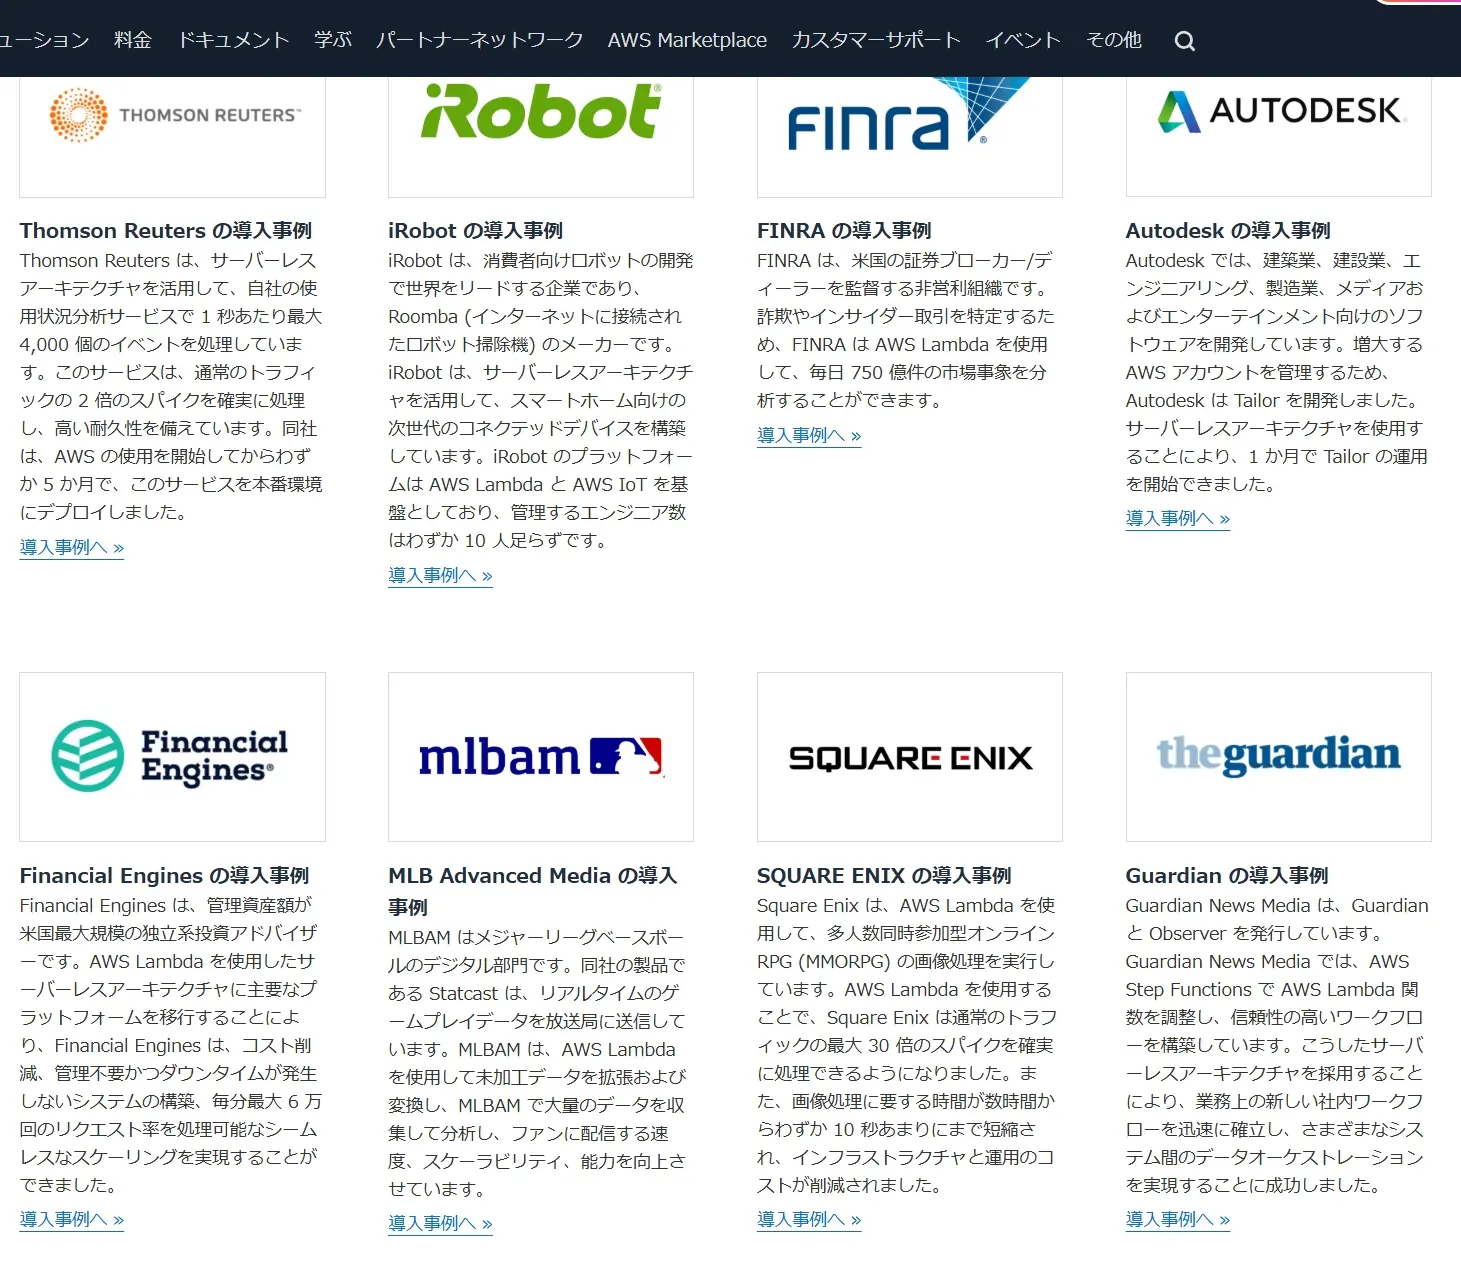Image resolution: width=1461 pixels, height=1268 pixels.
Task: Select the FINRA logo thumbnail
Action: [910, 137]
